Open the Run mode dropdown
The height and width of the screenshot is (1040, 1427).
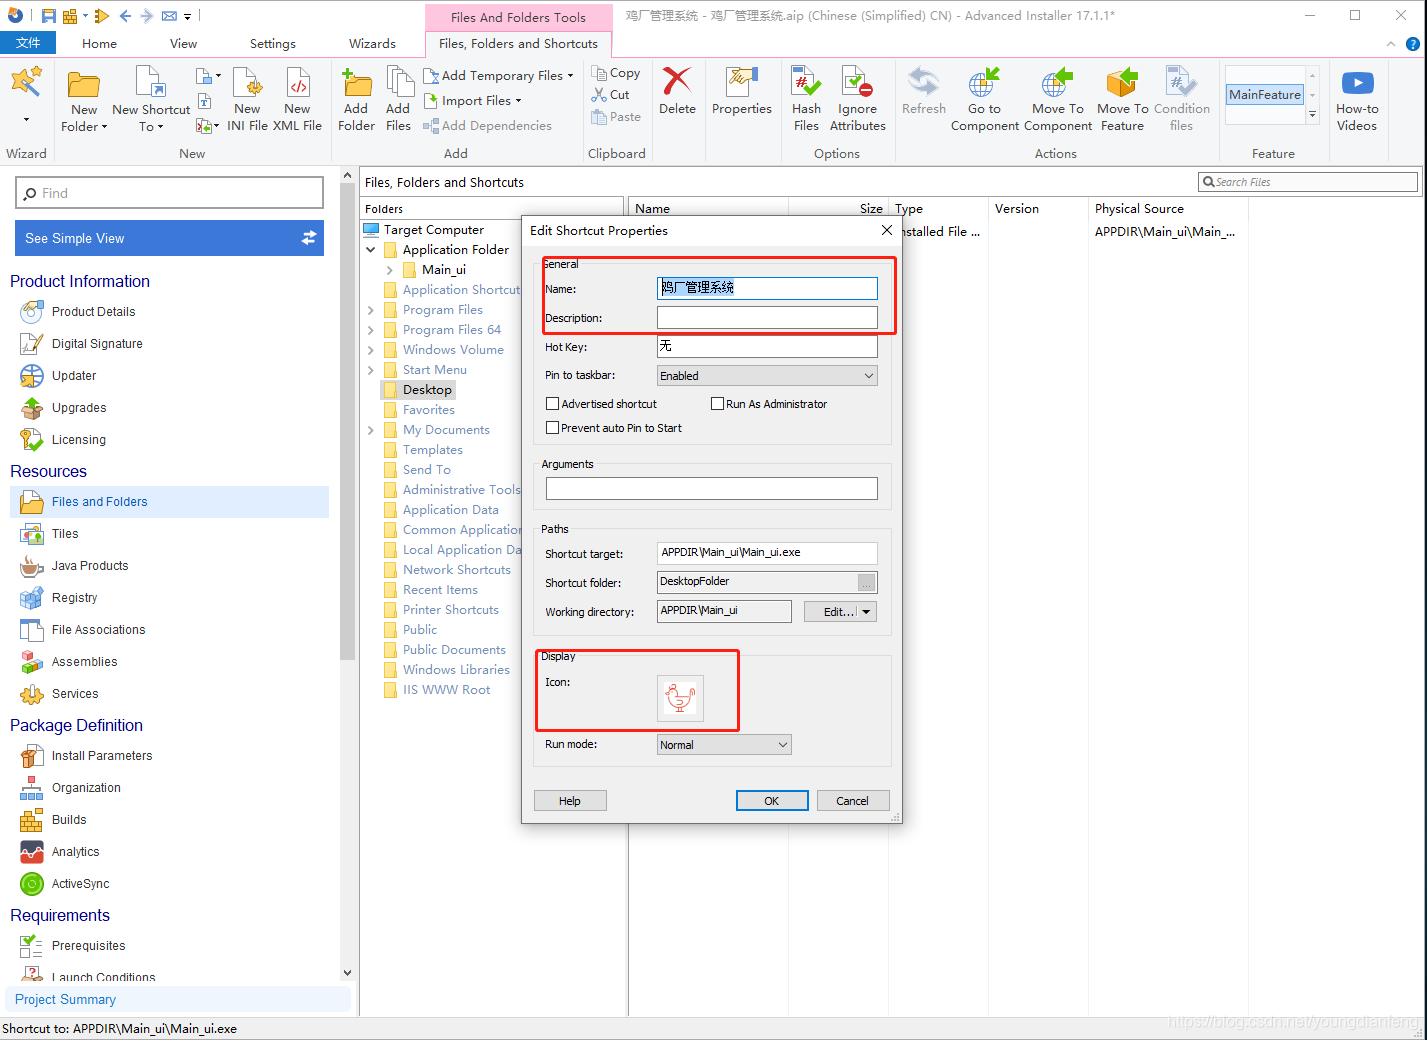(x=724, y=745)
